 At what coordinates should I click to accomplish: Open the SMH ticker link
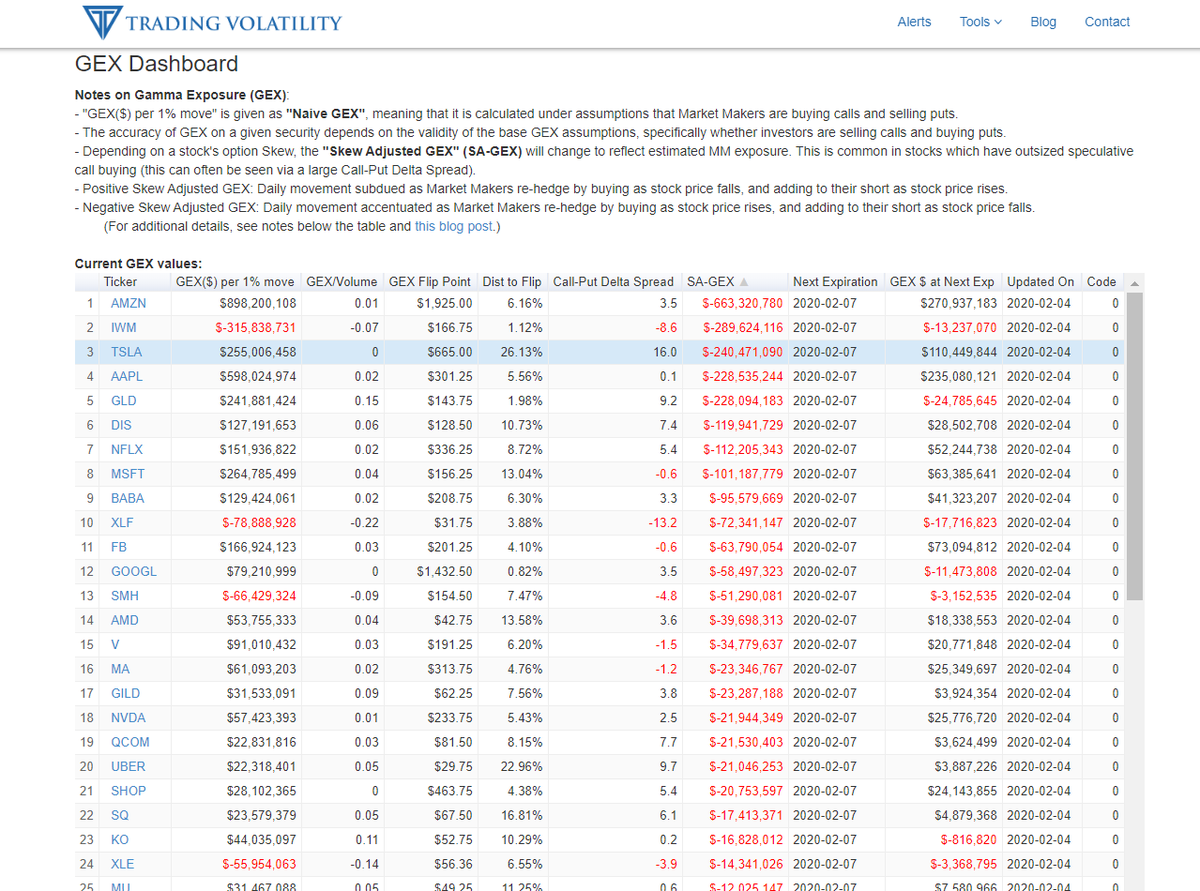tap(125, 595)
